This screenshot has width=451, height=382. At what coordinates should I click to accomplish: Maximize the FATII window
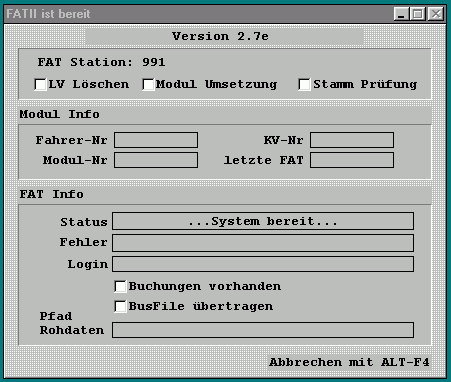418,14
